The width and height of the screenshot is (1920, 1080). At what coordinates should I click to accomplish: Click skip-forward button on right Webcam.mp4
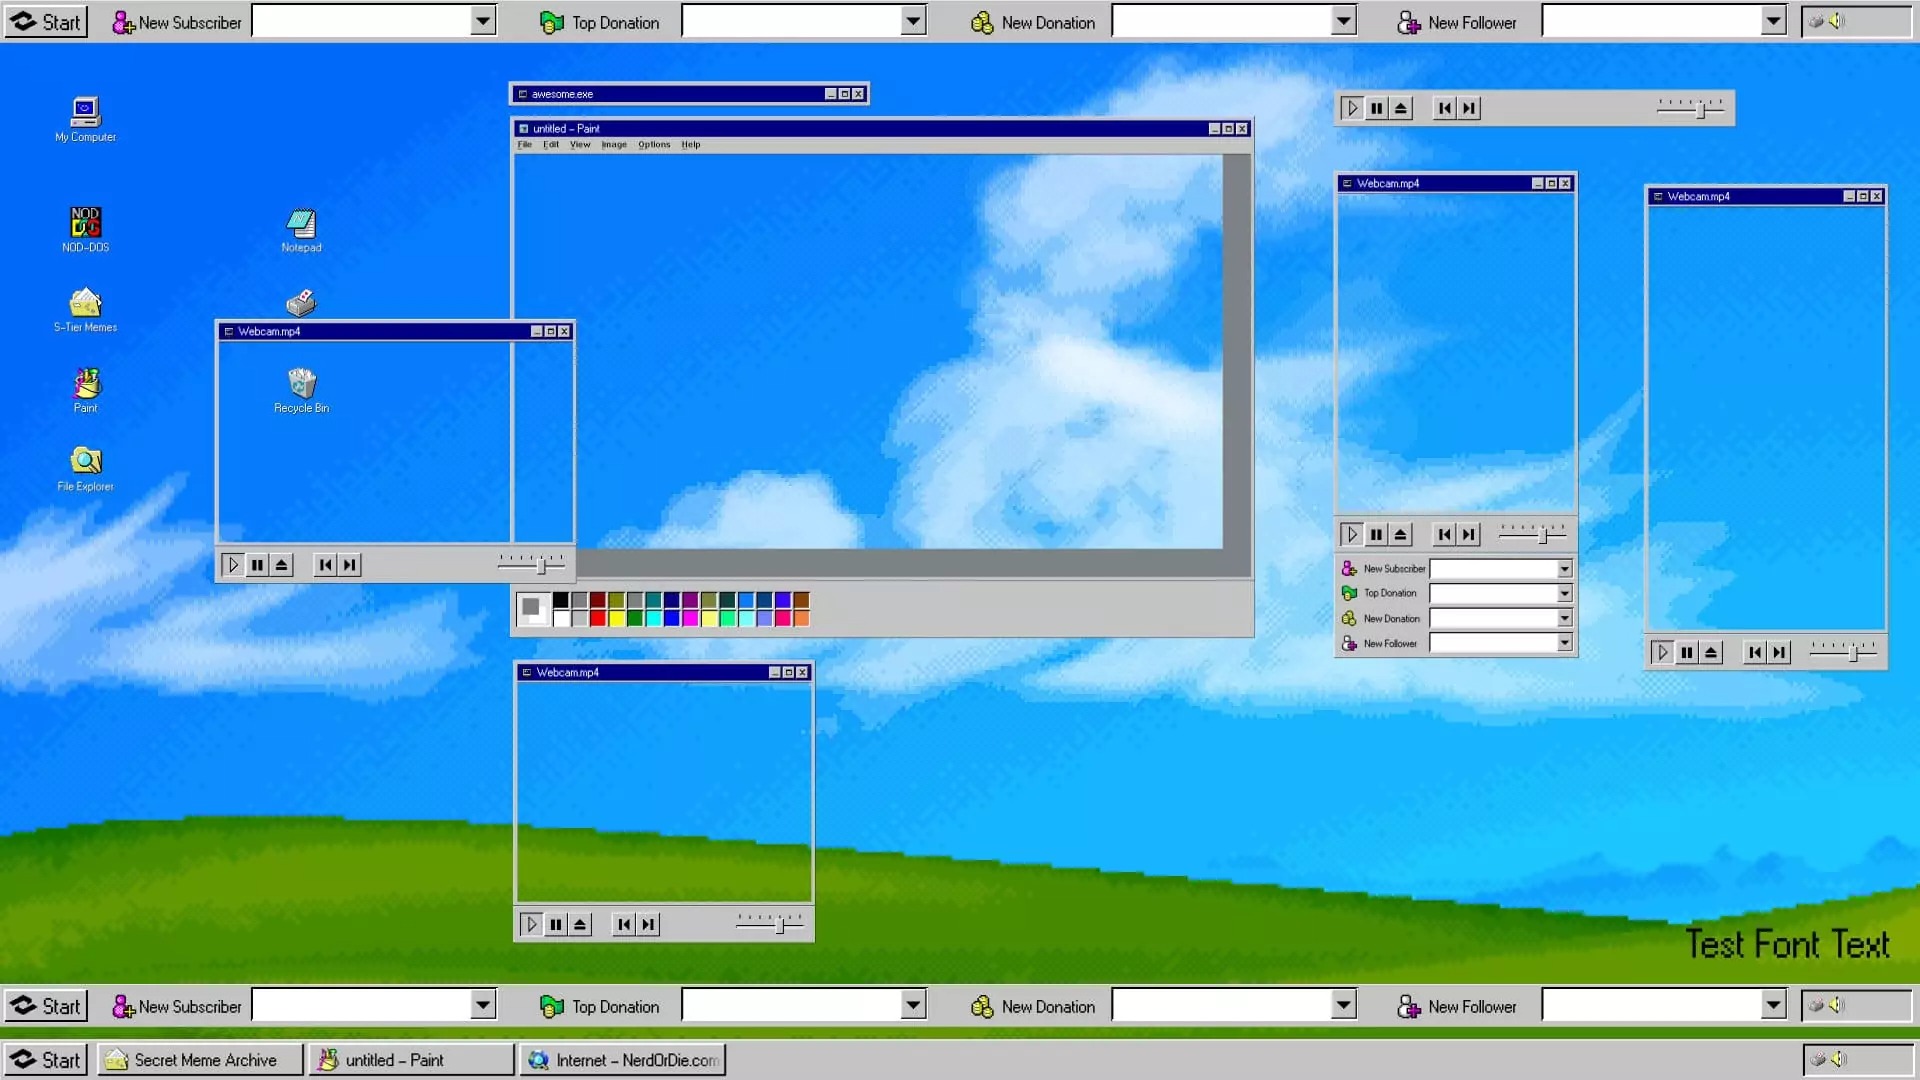pyautogui.click(x=1780, y=651)
